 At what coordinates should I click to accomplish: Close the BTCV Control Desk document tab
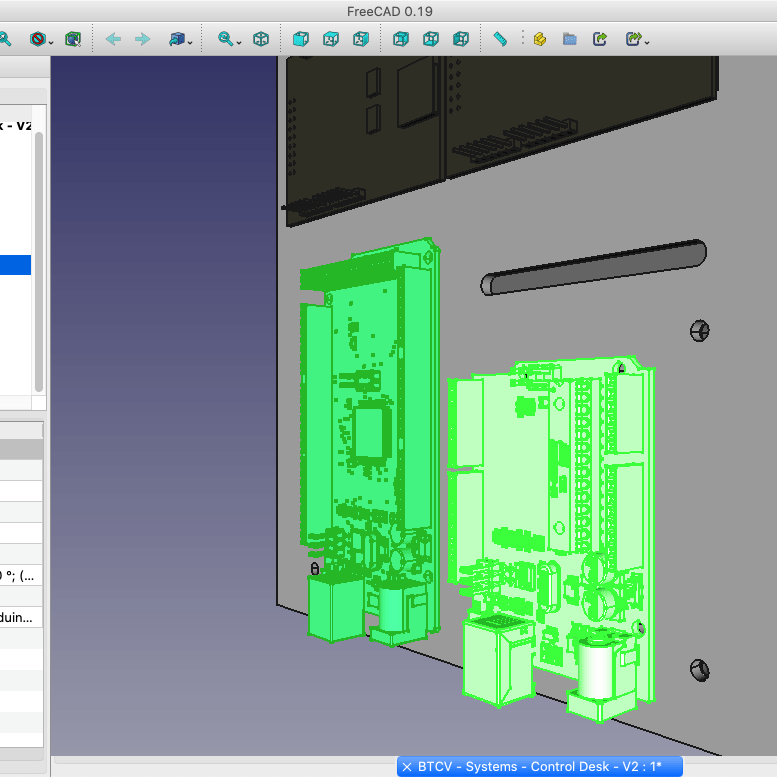click(407, 767)
